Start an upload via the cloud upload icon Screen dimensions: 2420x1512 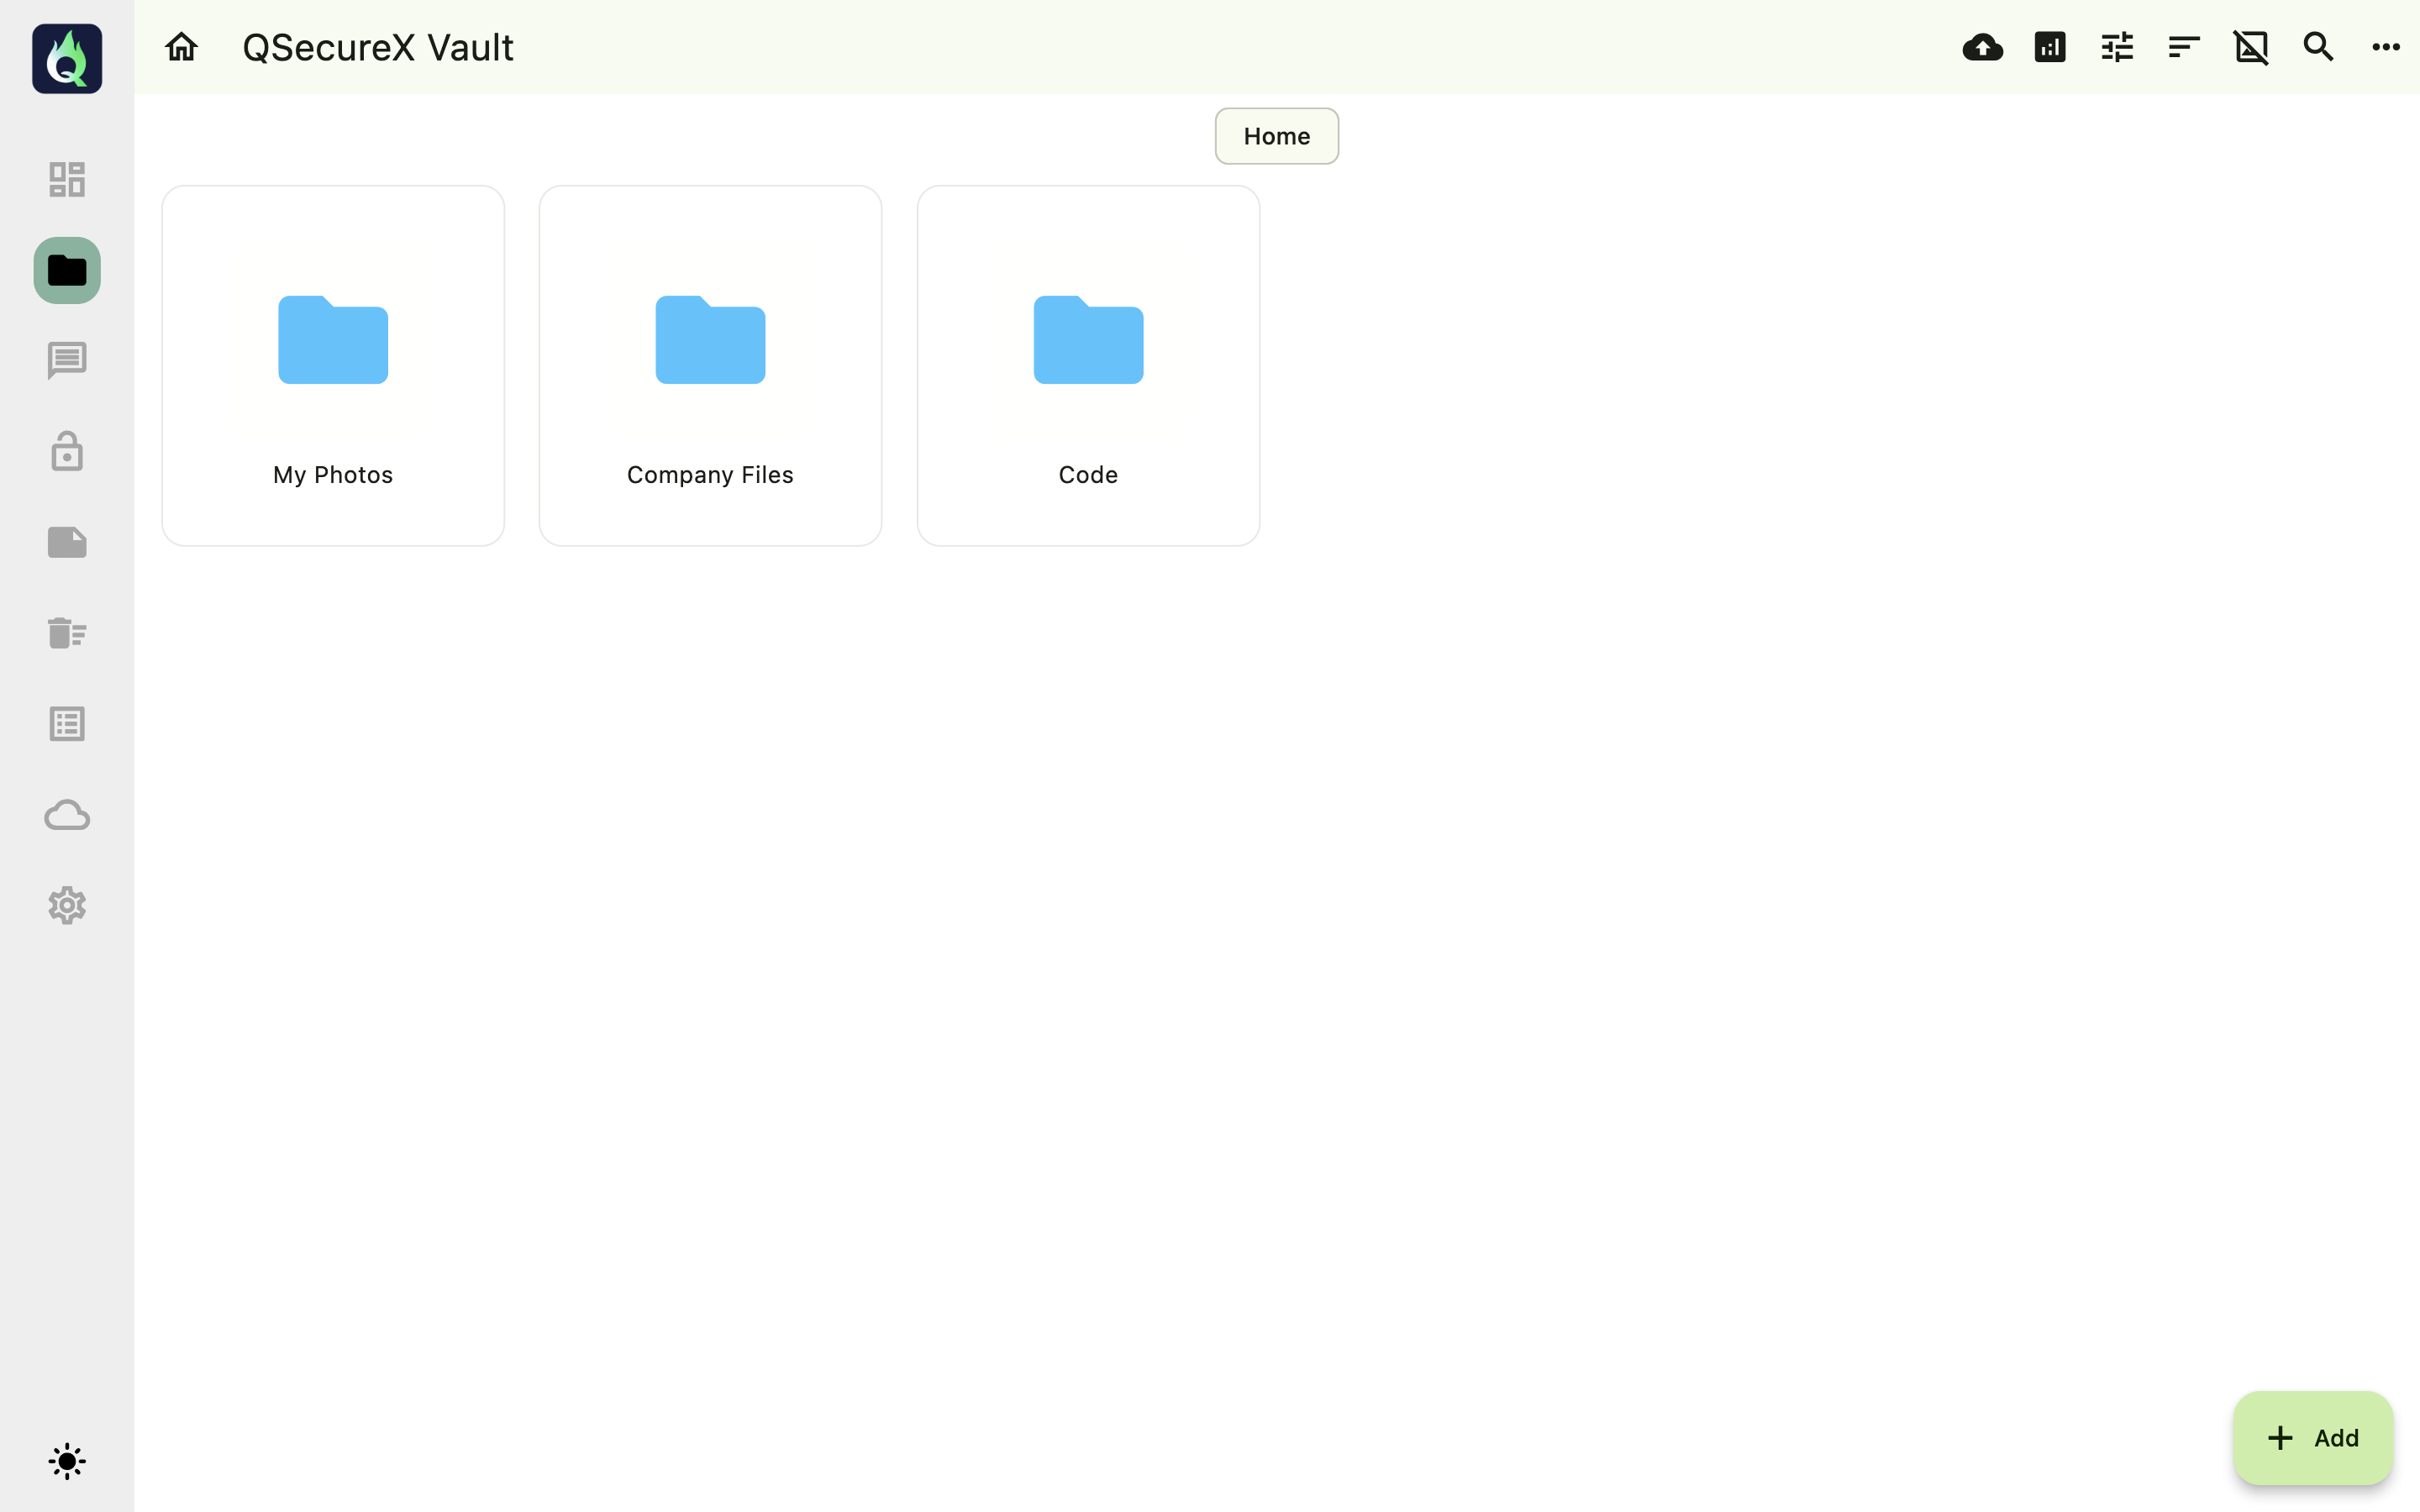pyautogui.click(x=1981, y=47)
